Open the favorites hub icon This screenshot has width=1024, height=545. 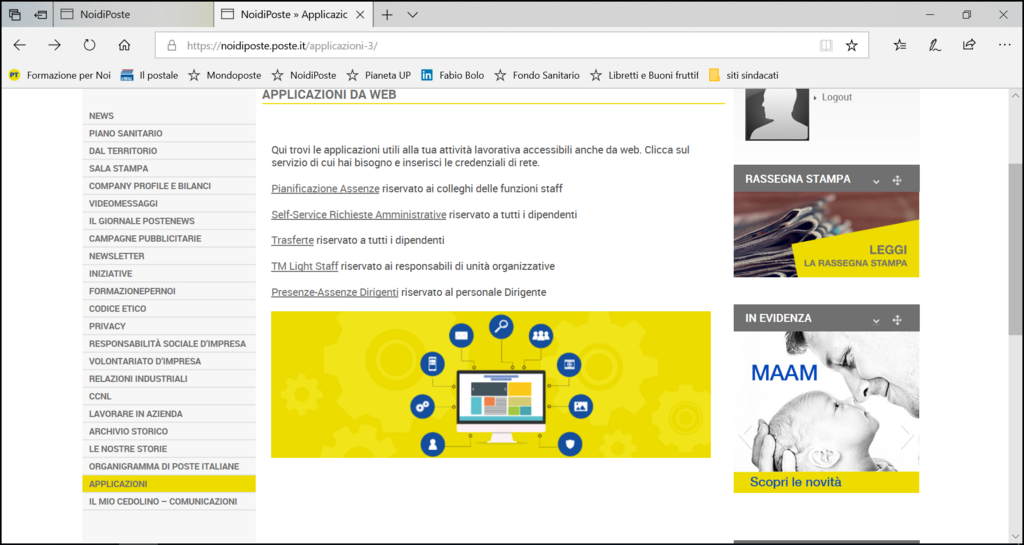pyautogui.click(x=900, y=45)
